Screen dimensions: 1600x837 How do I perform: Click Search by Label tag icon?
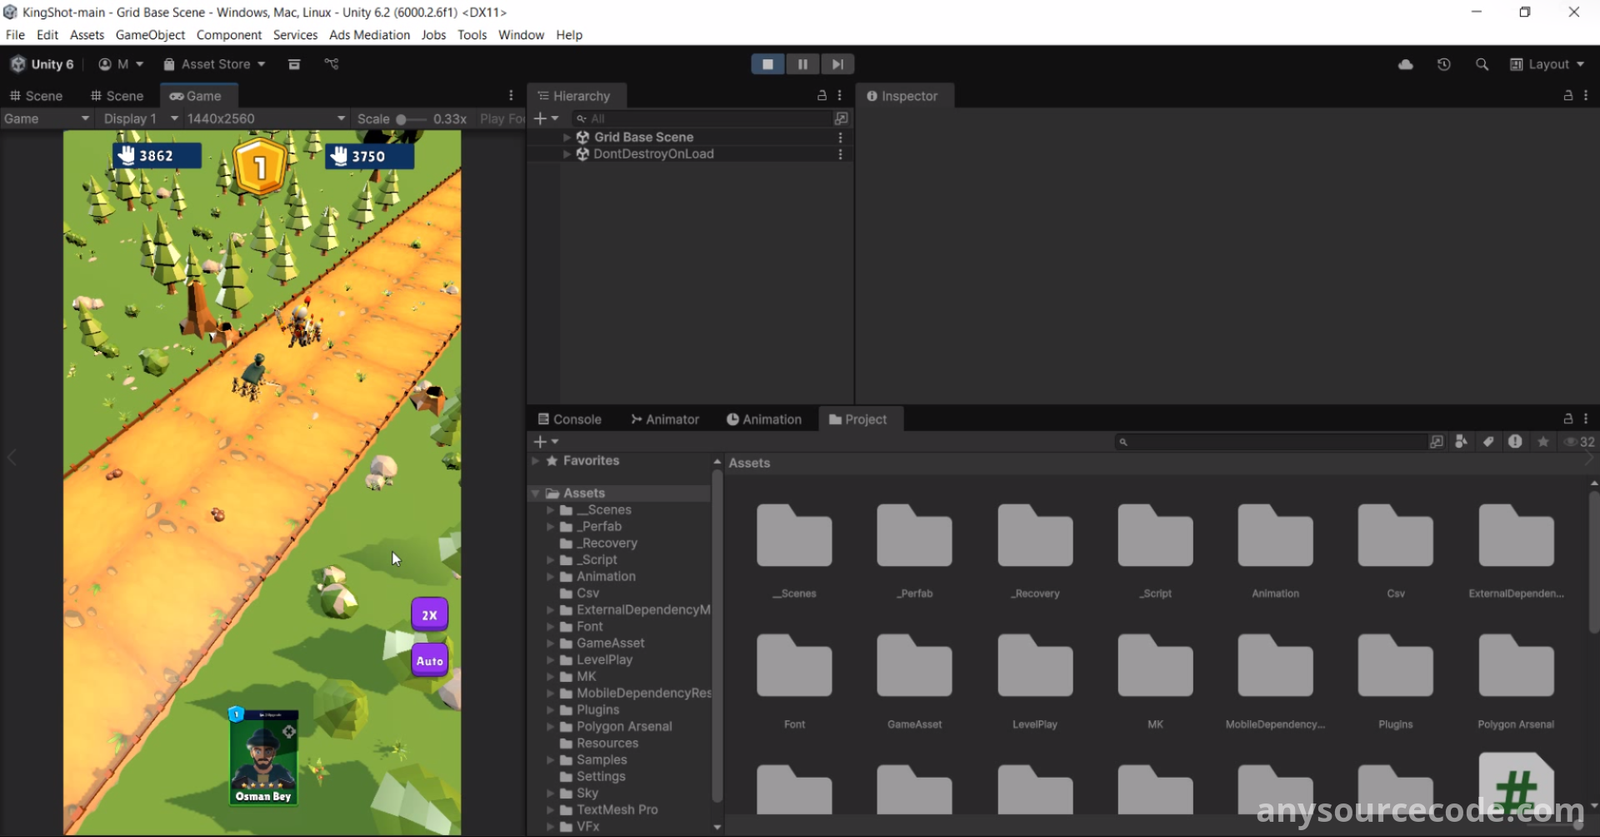1488,442
